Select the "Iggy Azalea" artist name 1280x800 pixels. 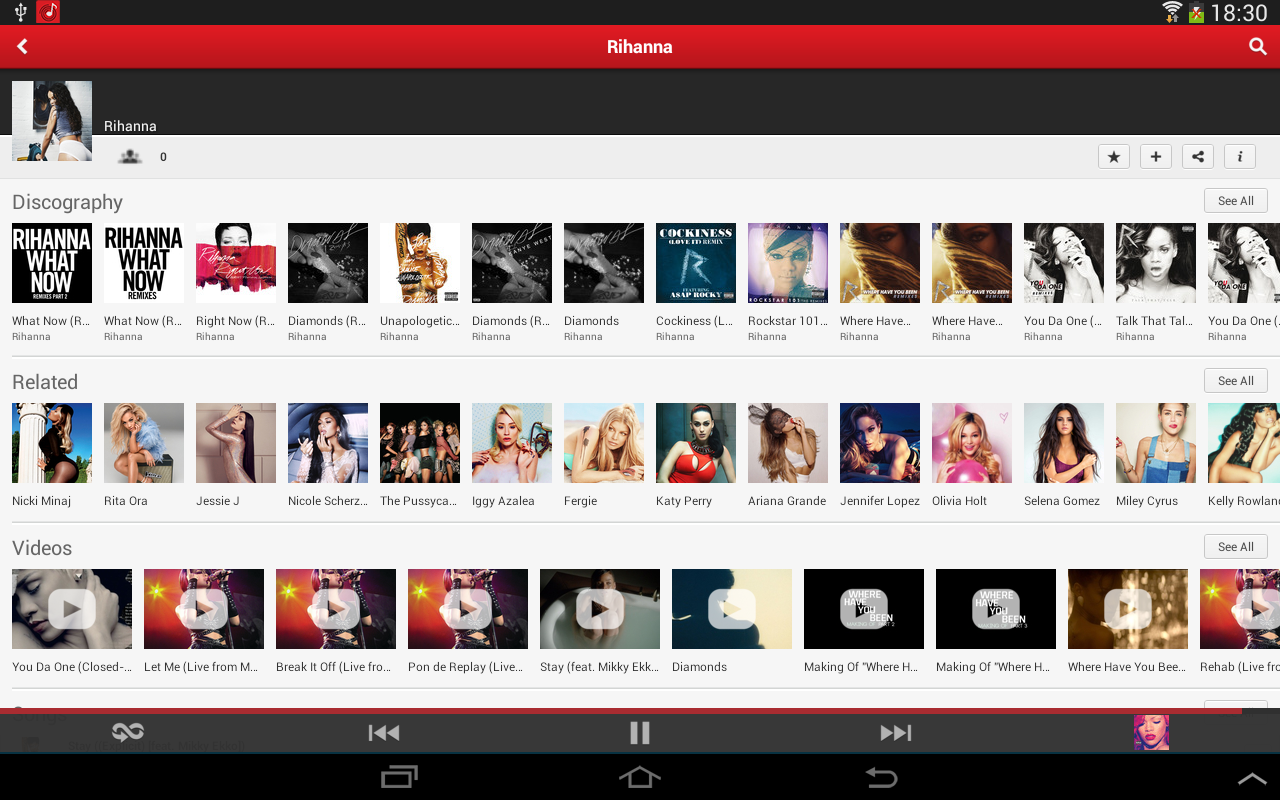tap(503, 501)
